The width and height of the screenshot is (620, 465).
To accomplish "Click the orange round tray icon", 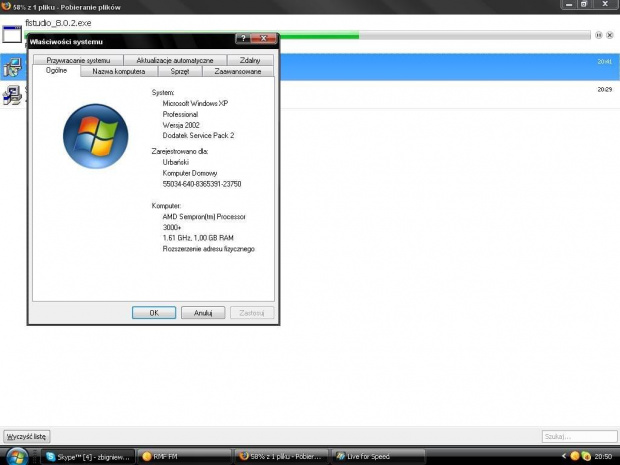I will [x=575, y=456].
